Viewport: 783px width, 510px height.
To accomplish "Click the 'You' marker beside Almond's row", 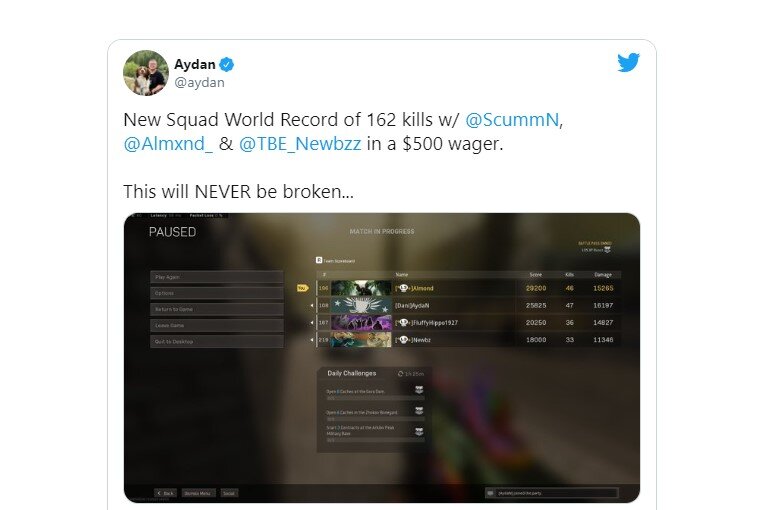I will 303,288.
